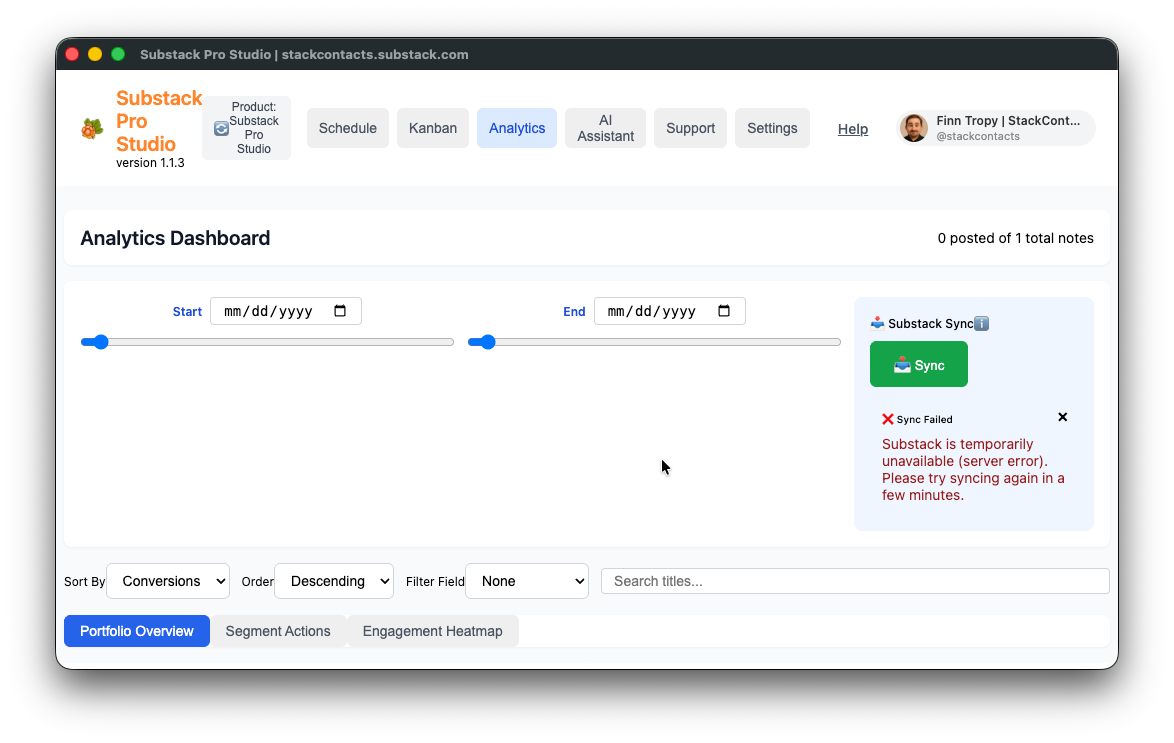Go to Support page

click(690, 128)
